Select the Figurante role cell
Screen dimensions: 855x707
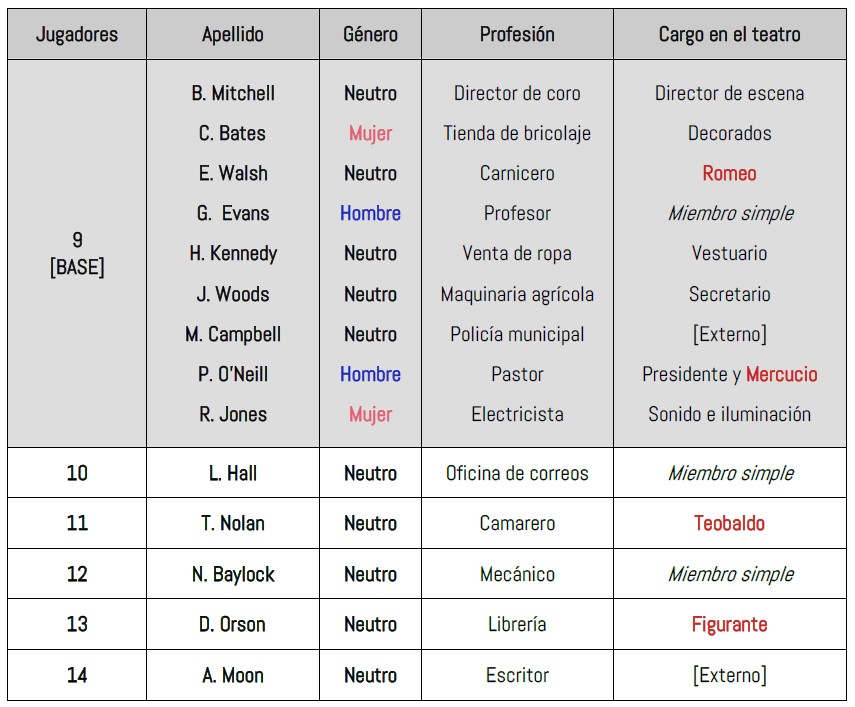[729, 624]
